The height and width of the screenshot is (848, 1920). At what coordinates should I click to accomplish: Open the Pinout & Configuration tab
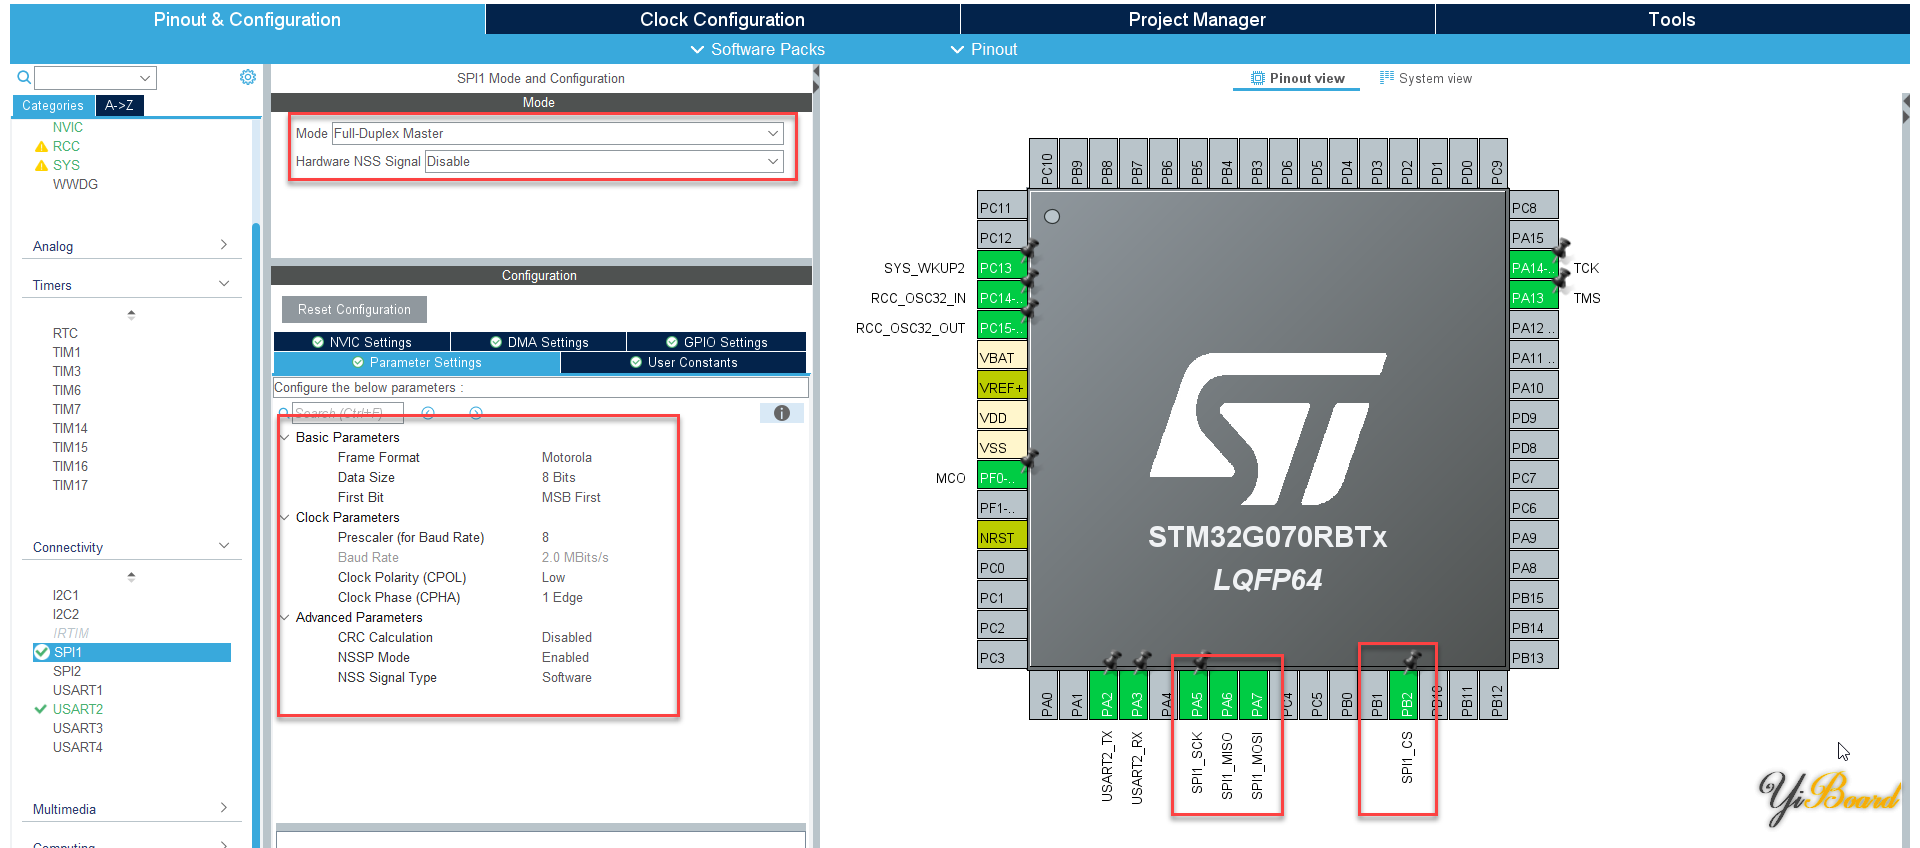247,19
